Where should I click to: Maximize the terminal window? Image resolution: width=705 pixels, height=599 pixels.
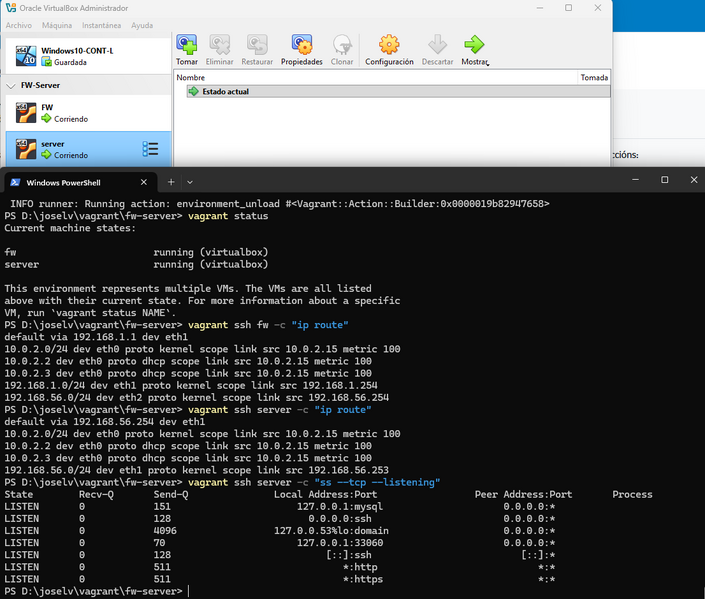[665, 180]
